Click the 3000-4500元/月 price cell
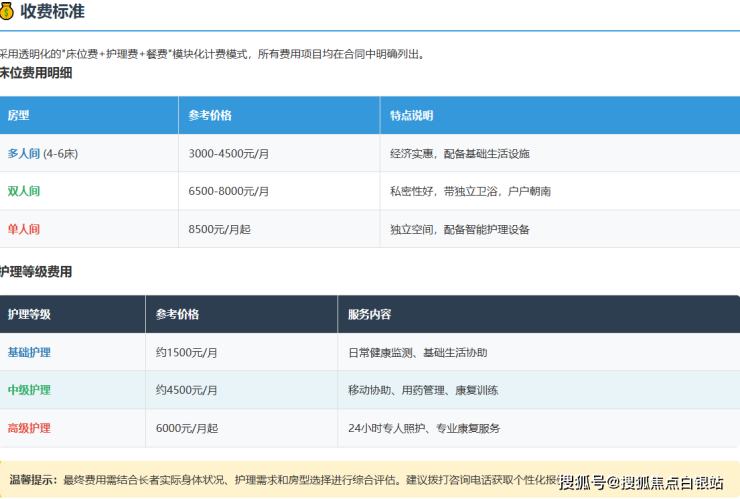740x499 pixels. pos(229,154)
